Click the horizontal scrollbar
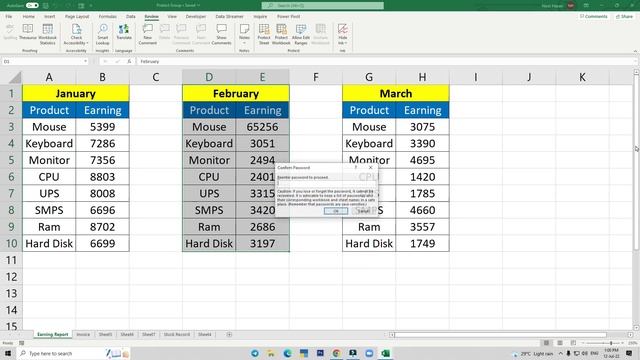Viewport: 640px width, 360px height. [x=499, y=335]
